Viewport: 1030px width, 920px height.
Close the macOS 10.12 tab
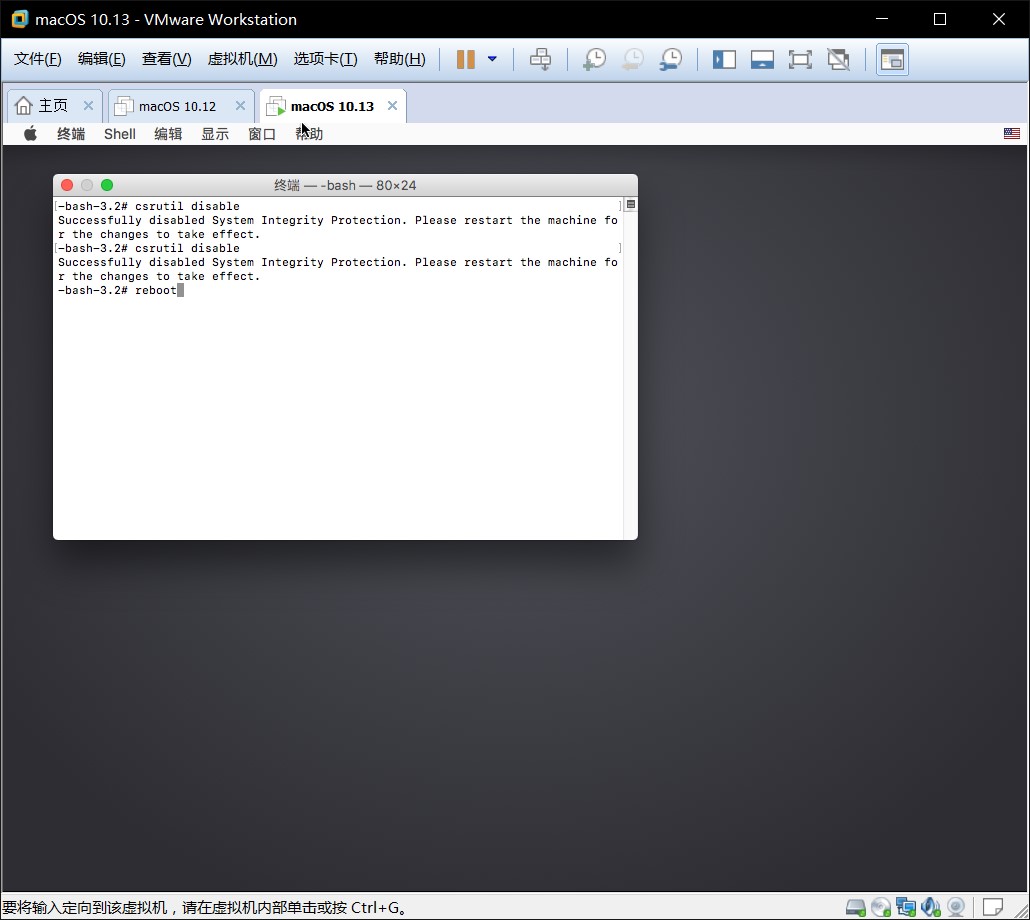point(240,106)
